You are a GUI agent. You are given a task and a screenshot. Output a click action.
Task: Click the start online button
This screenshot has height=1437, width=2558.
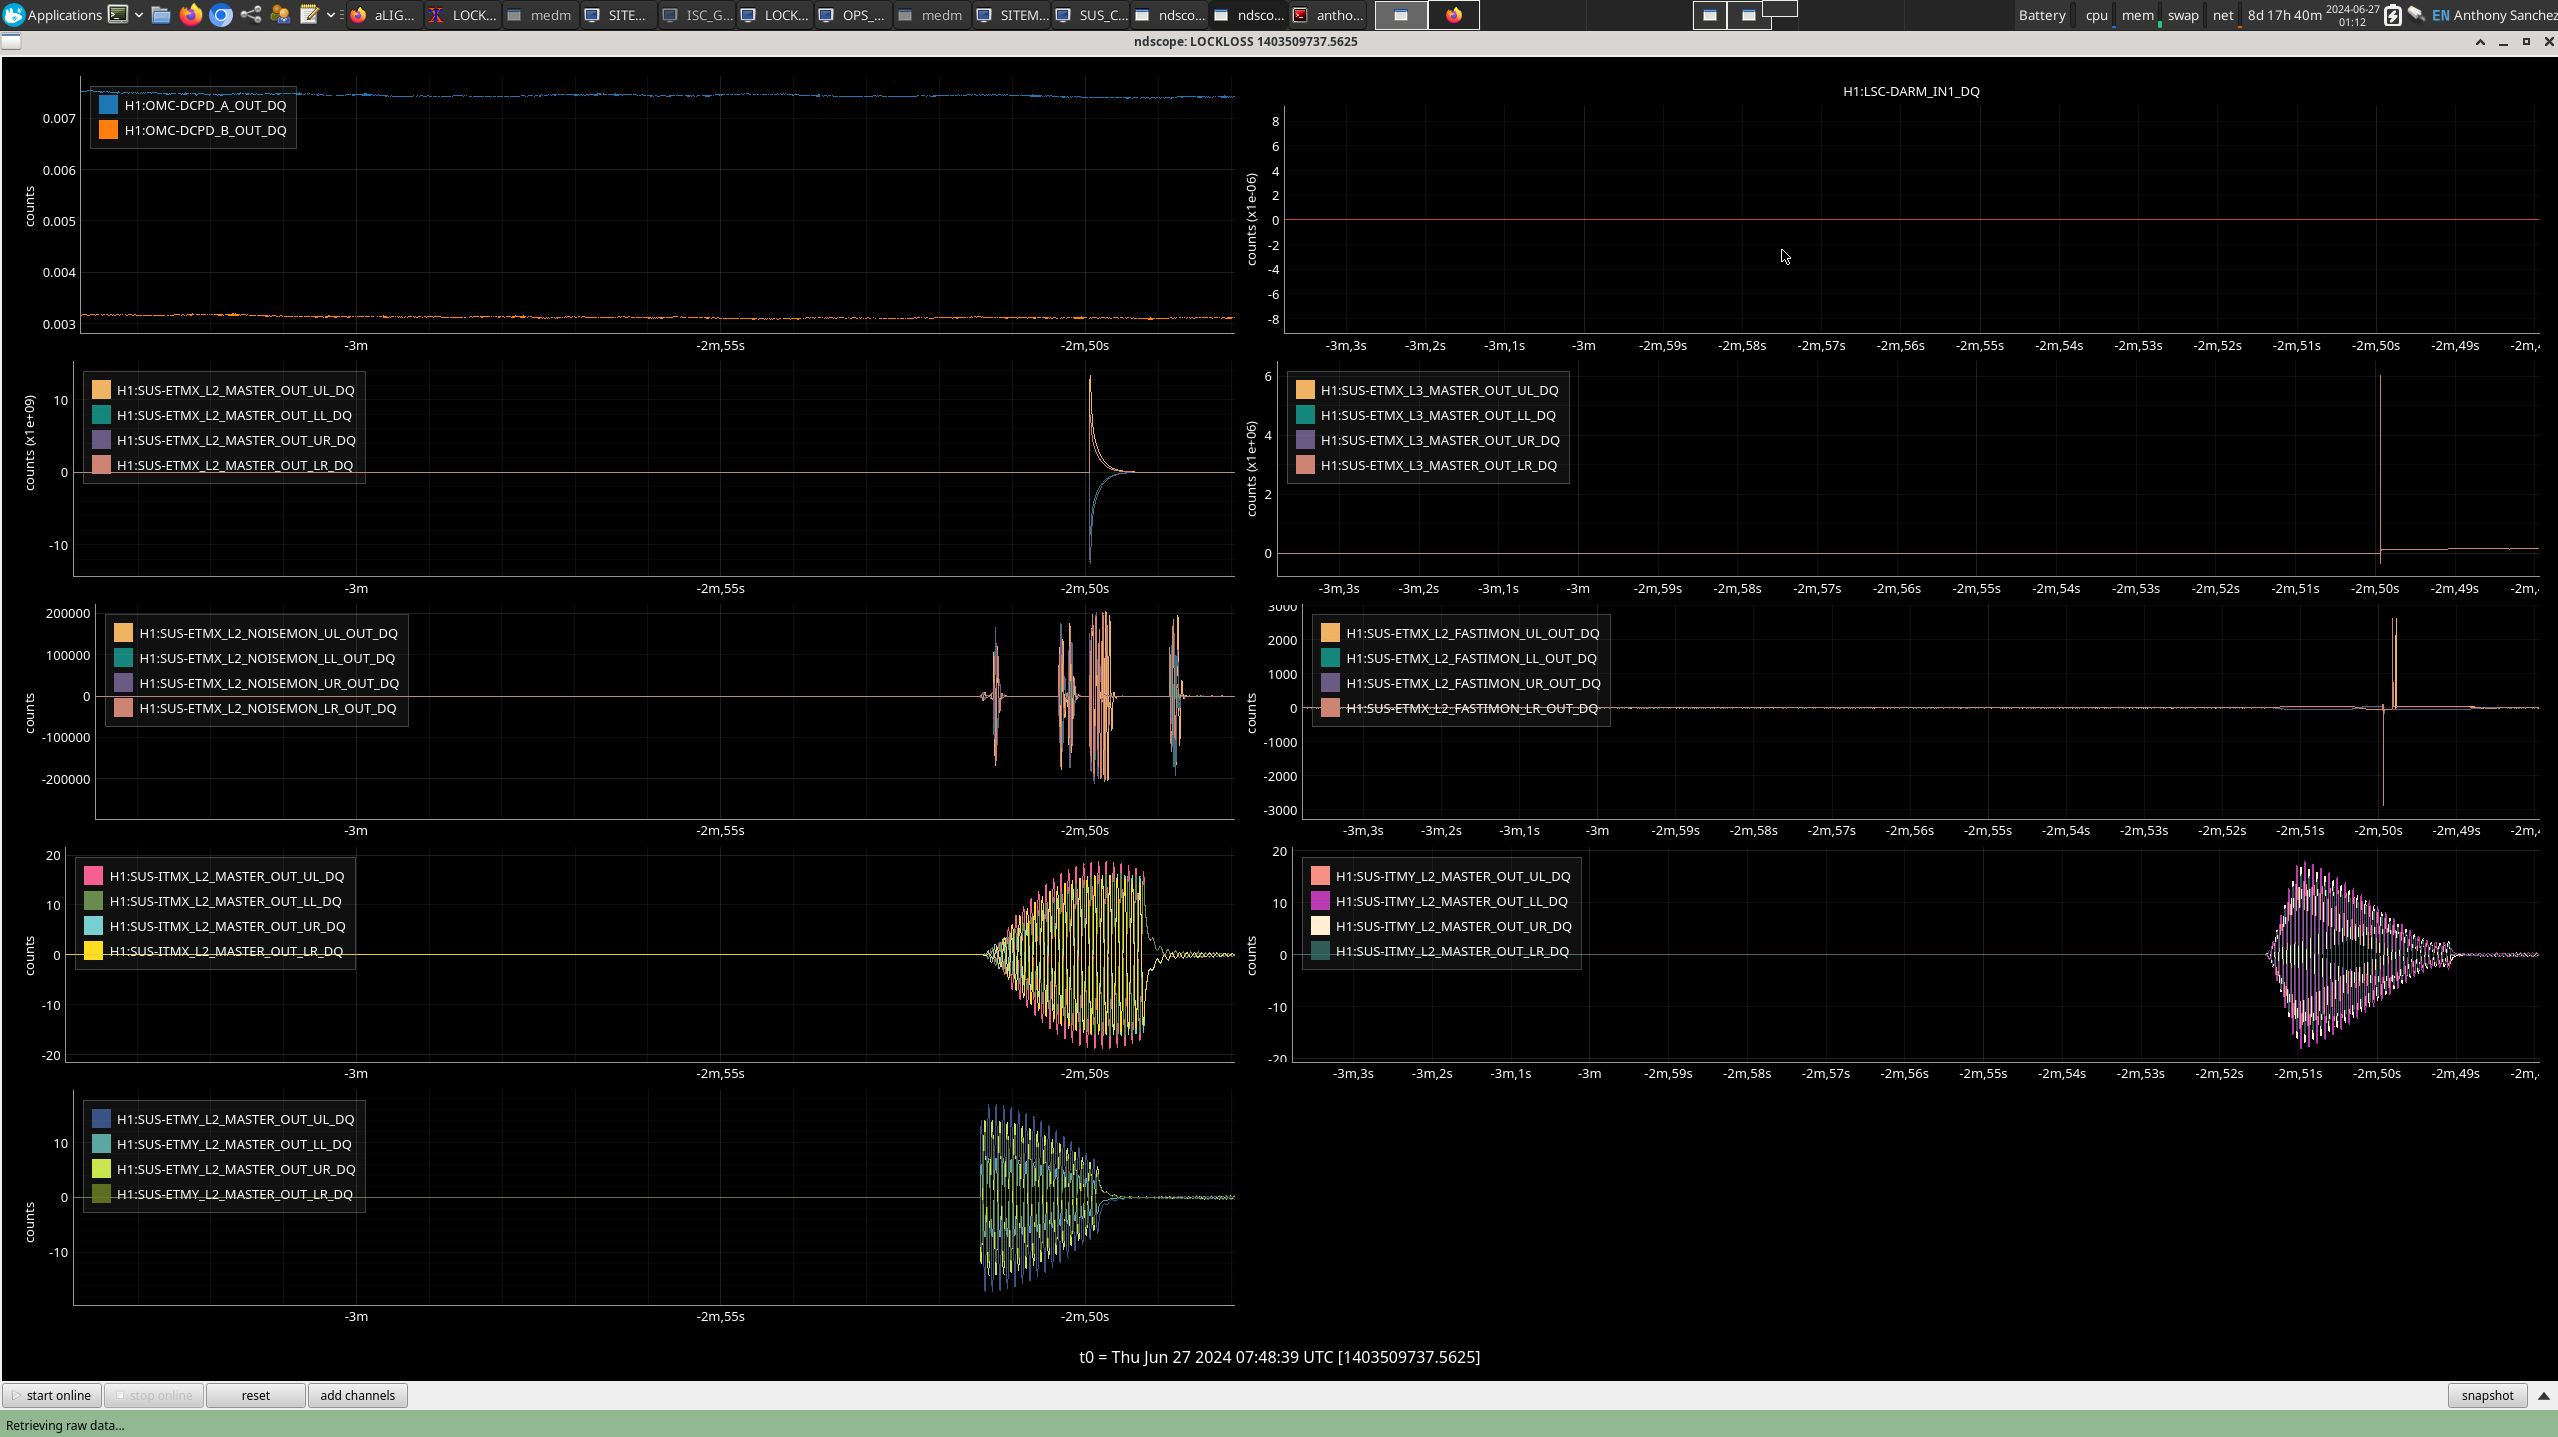tap(52, 1395)
